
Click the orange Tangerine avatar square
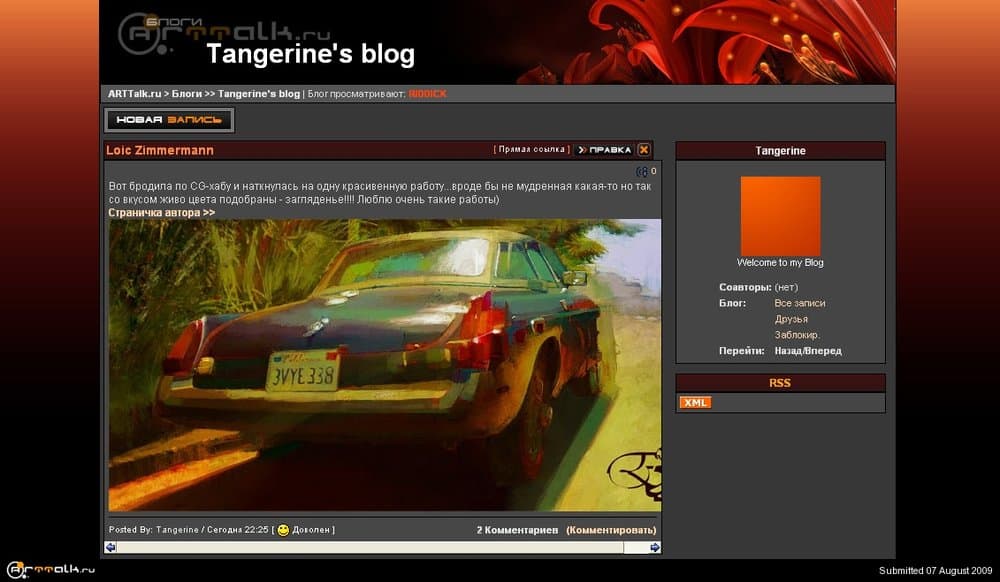pyautogui.click(x=780, y=216)
